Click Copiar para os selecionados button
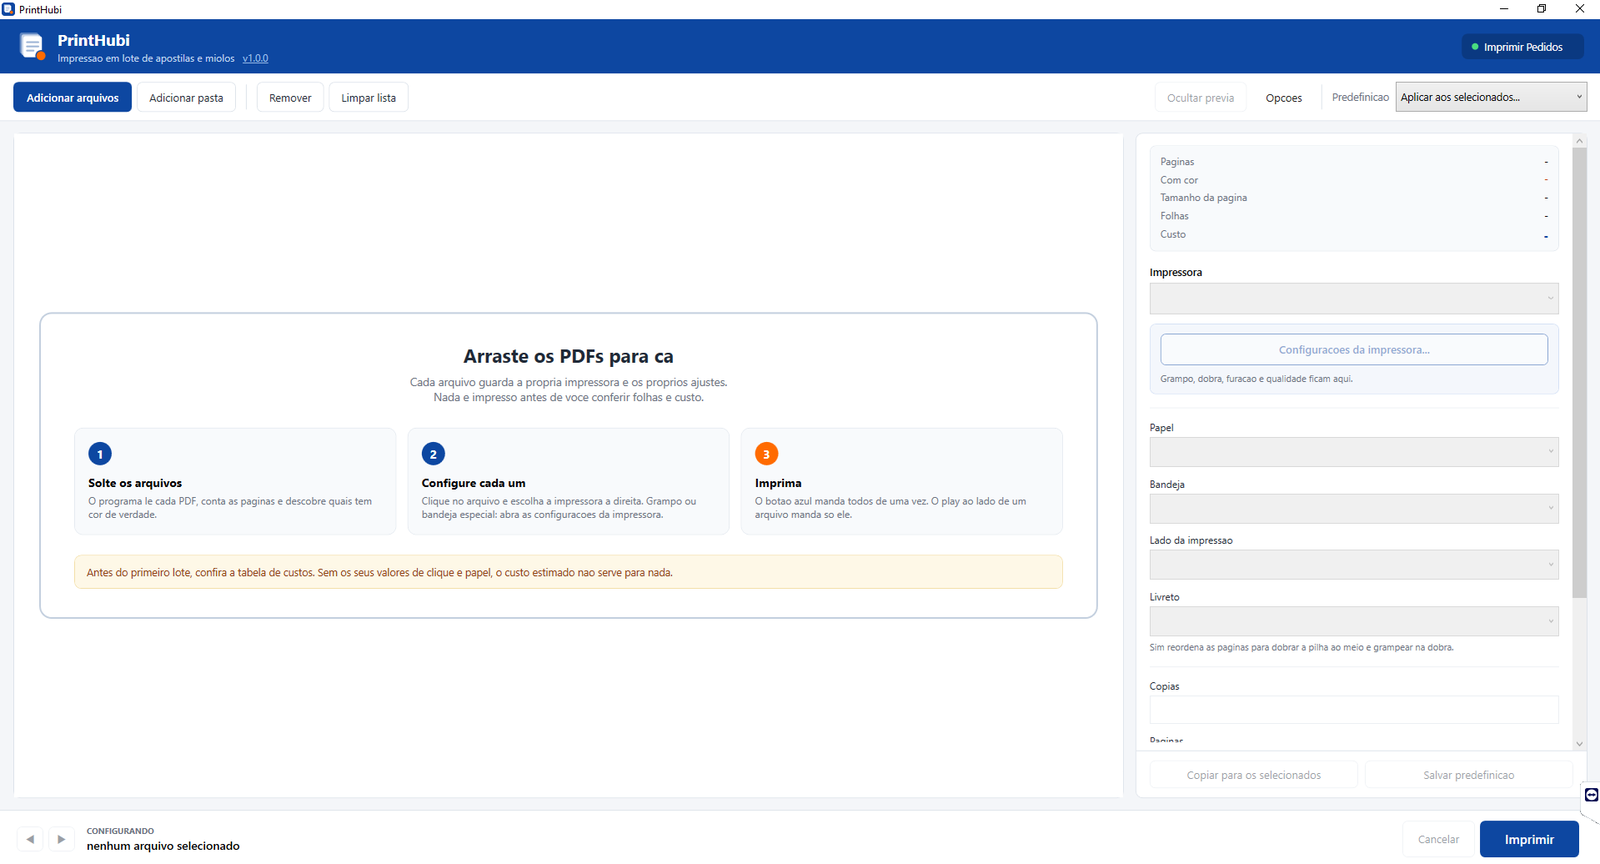Viewport: 1600px width, 864px height. [1254, 775]
